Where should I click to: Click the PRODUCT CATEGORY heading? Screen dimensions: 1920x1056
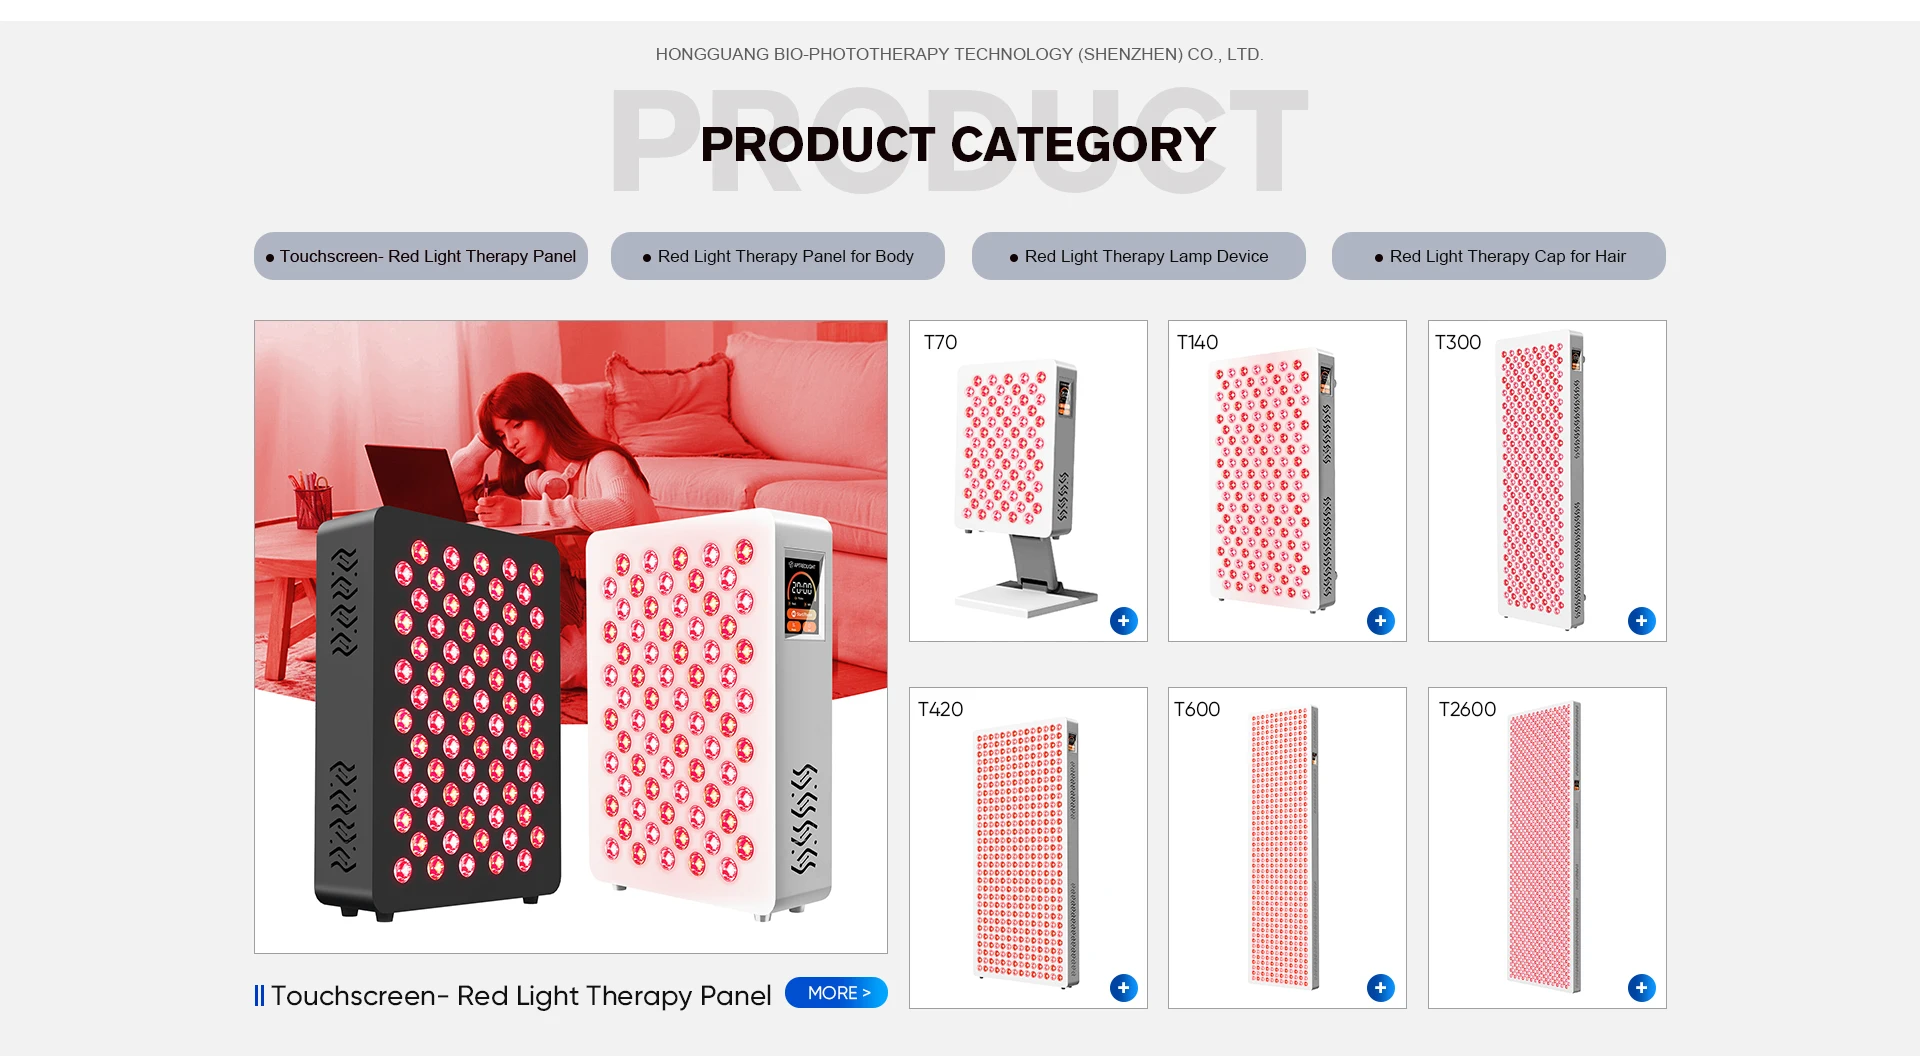[958, 145]
